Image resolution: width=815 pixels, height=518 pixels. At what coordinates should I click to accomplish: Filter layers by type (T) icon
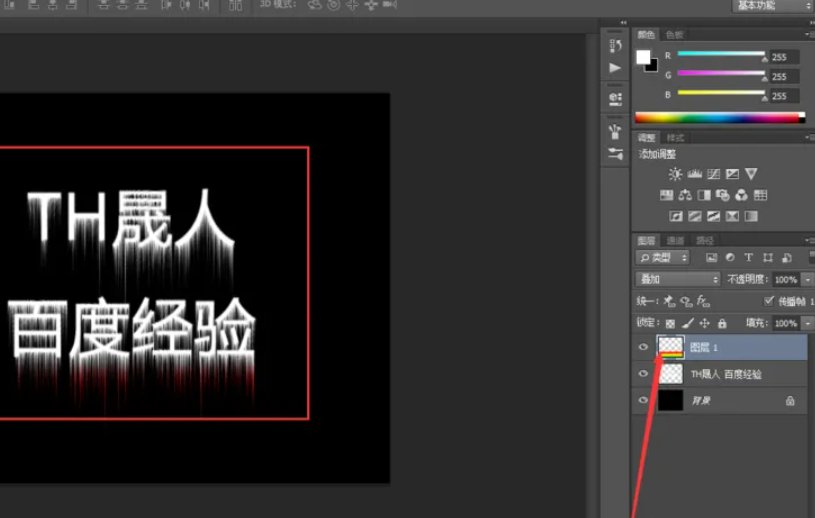(748, 258)
